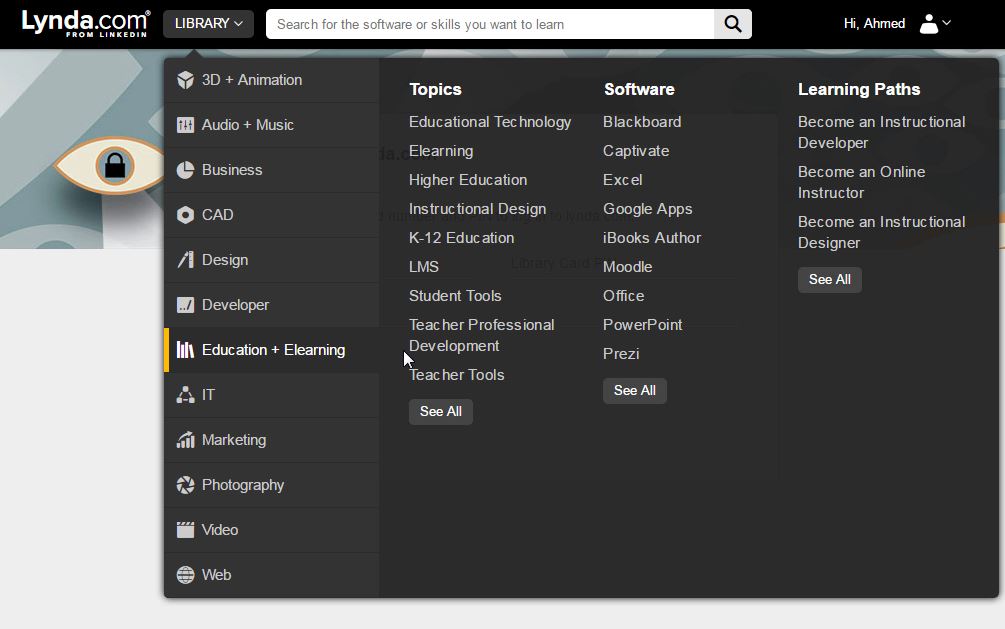
Task: Open Become an Instructional Designer path
Action: (x=881, y=232)
